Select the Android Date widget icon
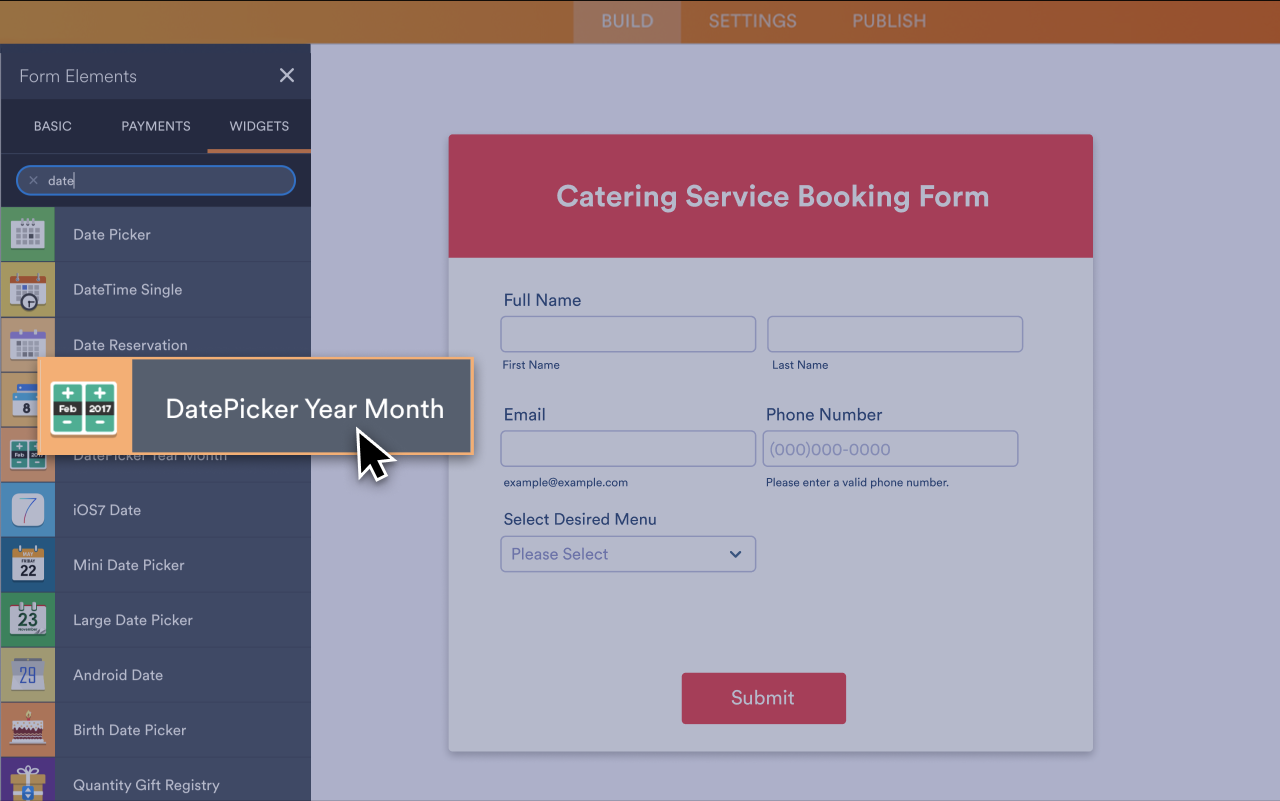The height and width of the screenshot is (801, 1280). click(x=28, y=675)
